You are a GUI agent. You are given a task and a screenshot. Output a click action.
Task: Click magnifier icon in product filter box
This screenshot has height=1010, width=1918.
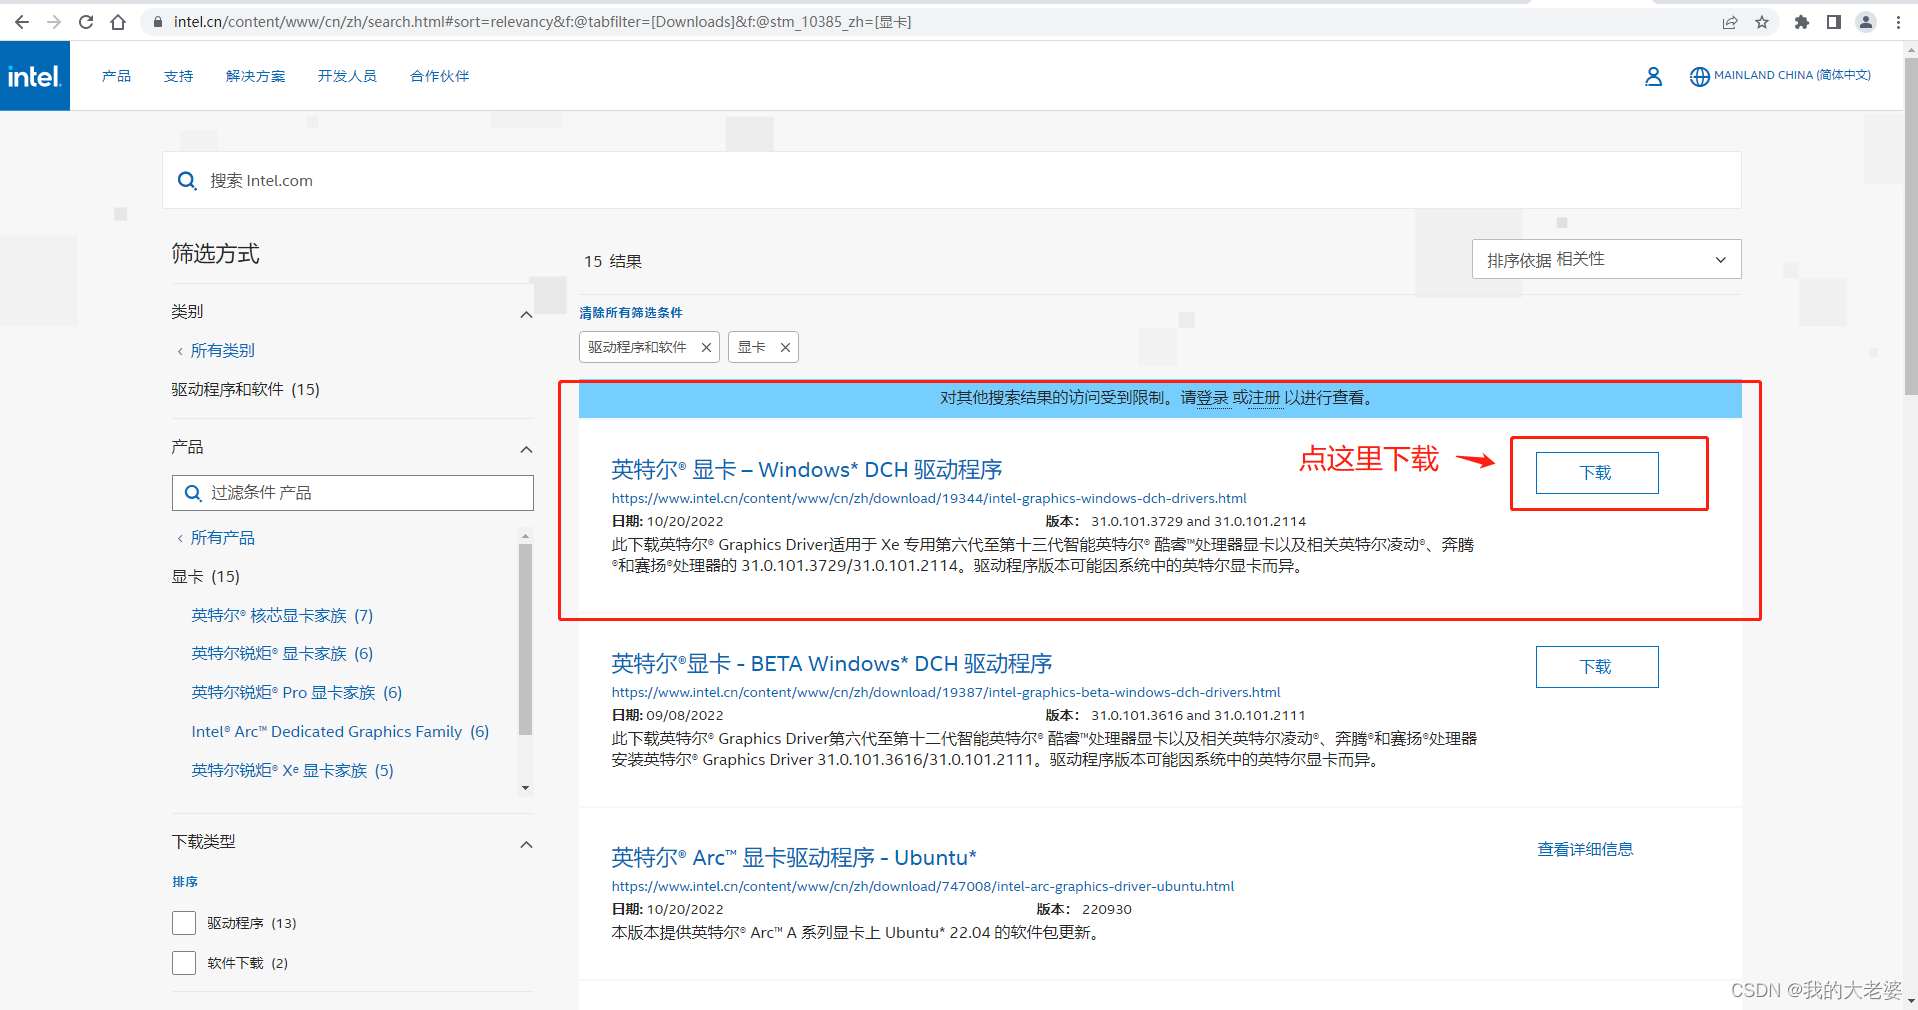coord(193,493)
